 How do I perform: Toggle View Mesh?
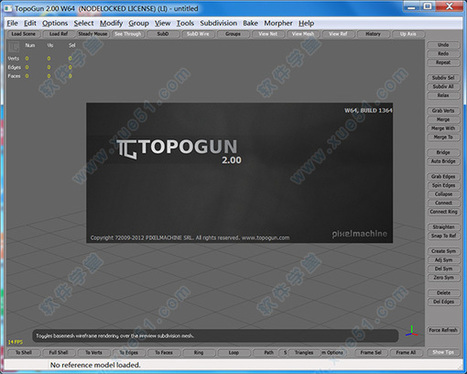pos(303,34)
